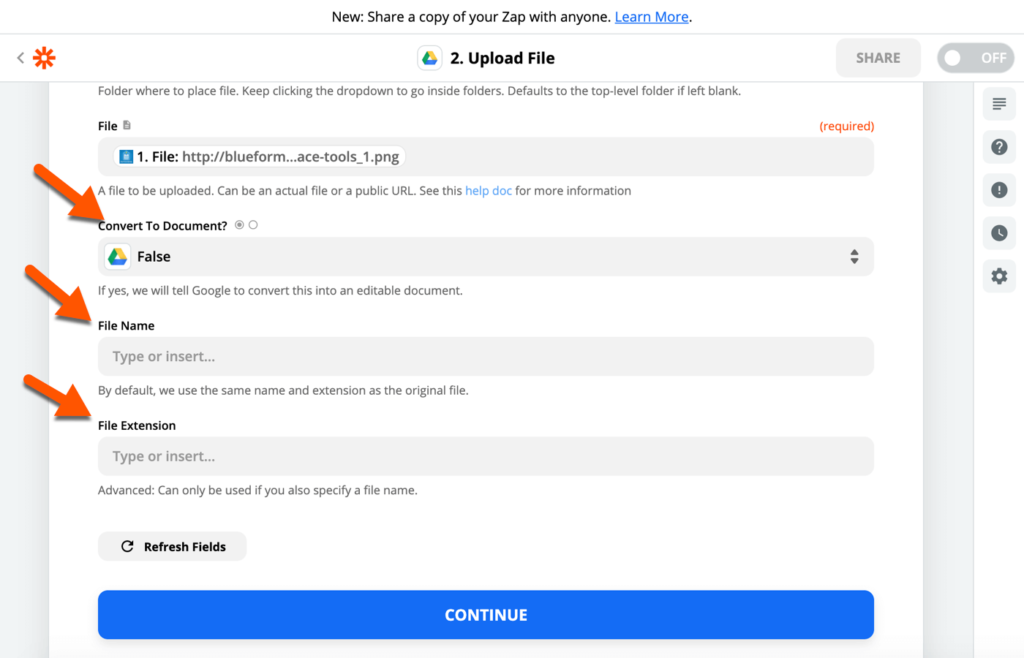Click the Zapier orange asterisk logo

(x=44, y=58)
